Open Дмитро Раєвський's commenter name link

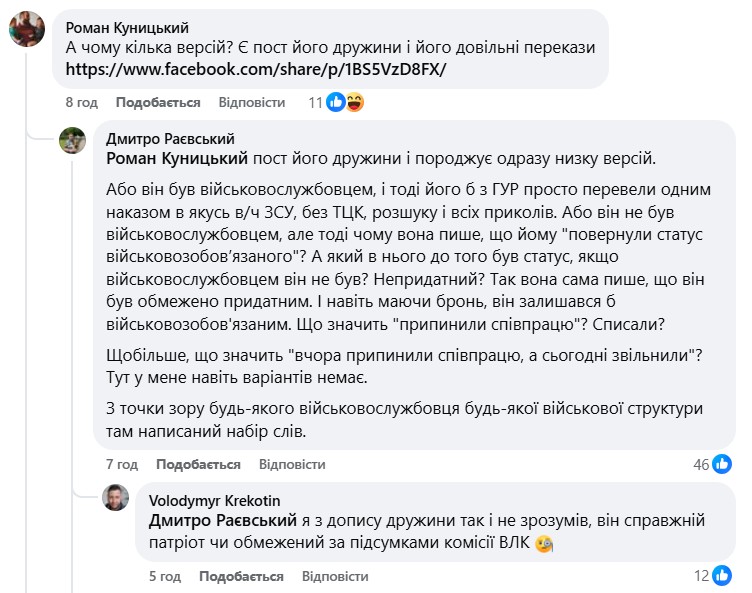[x=171, y=139]
